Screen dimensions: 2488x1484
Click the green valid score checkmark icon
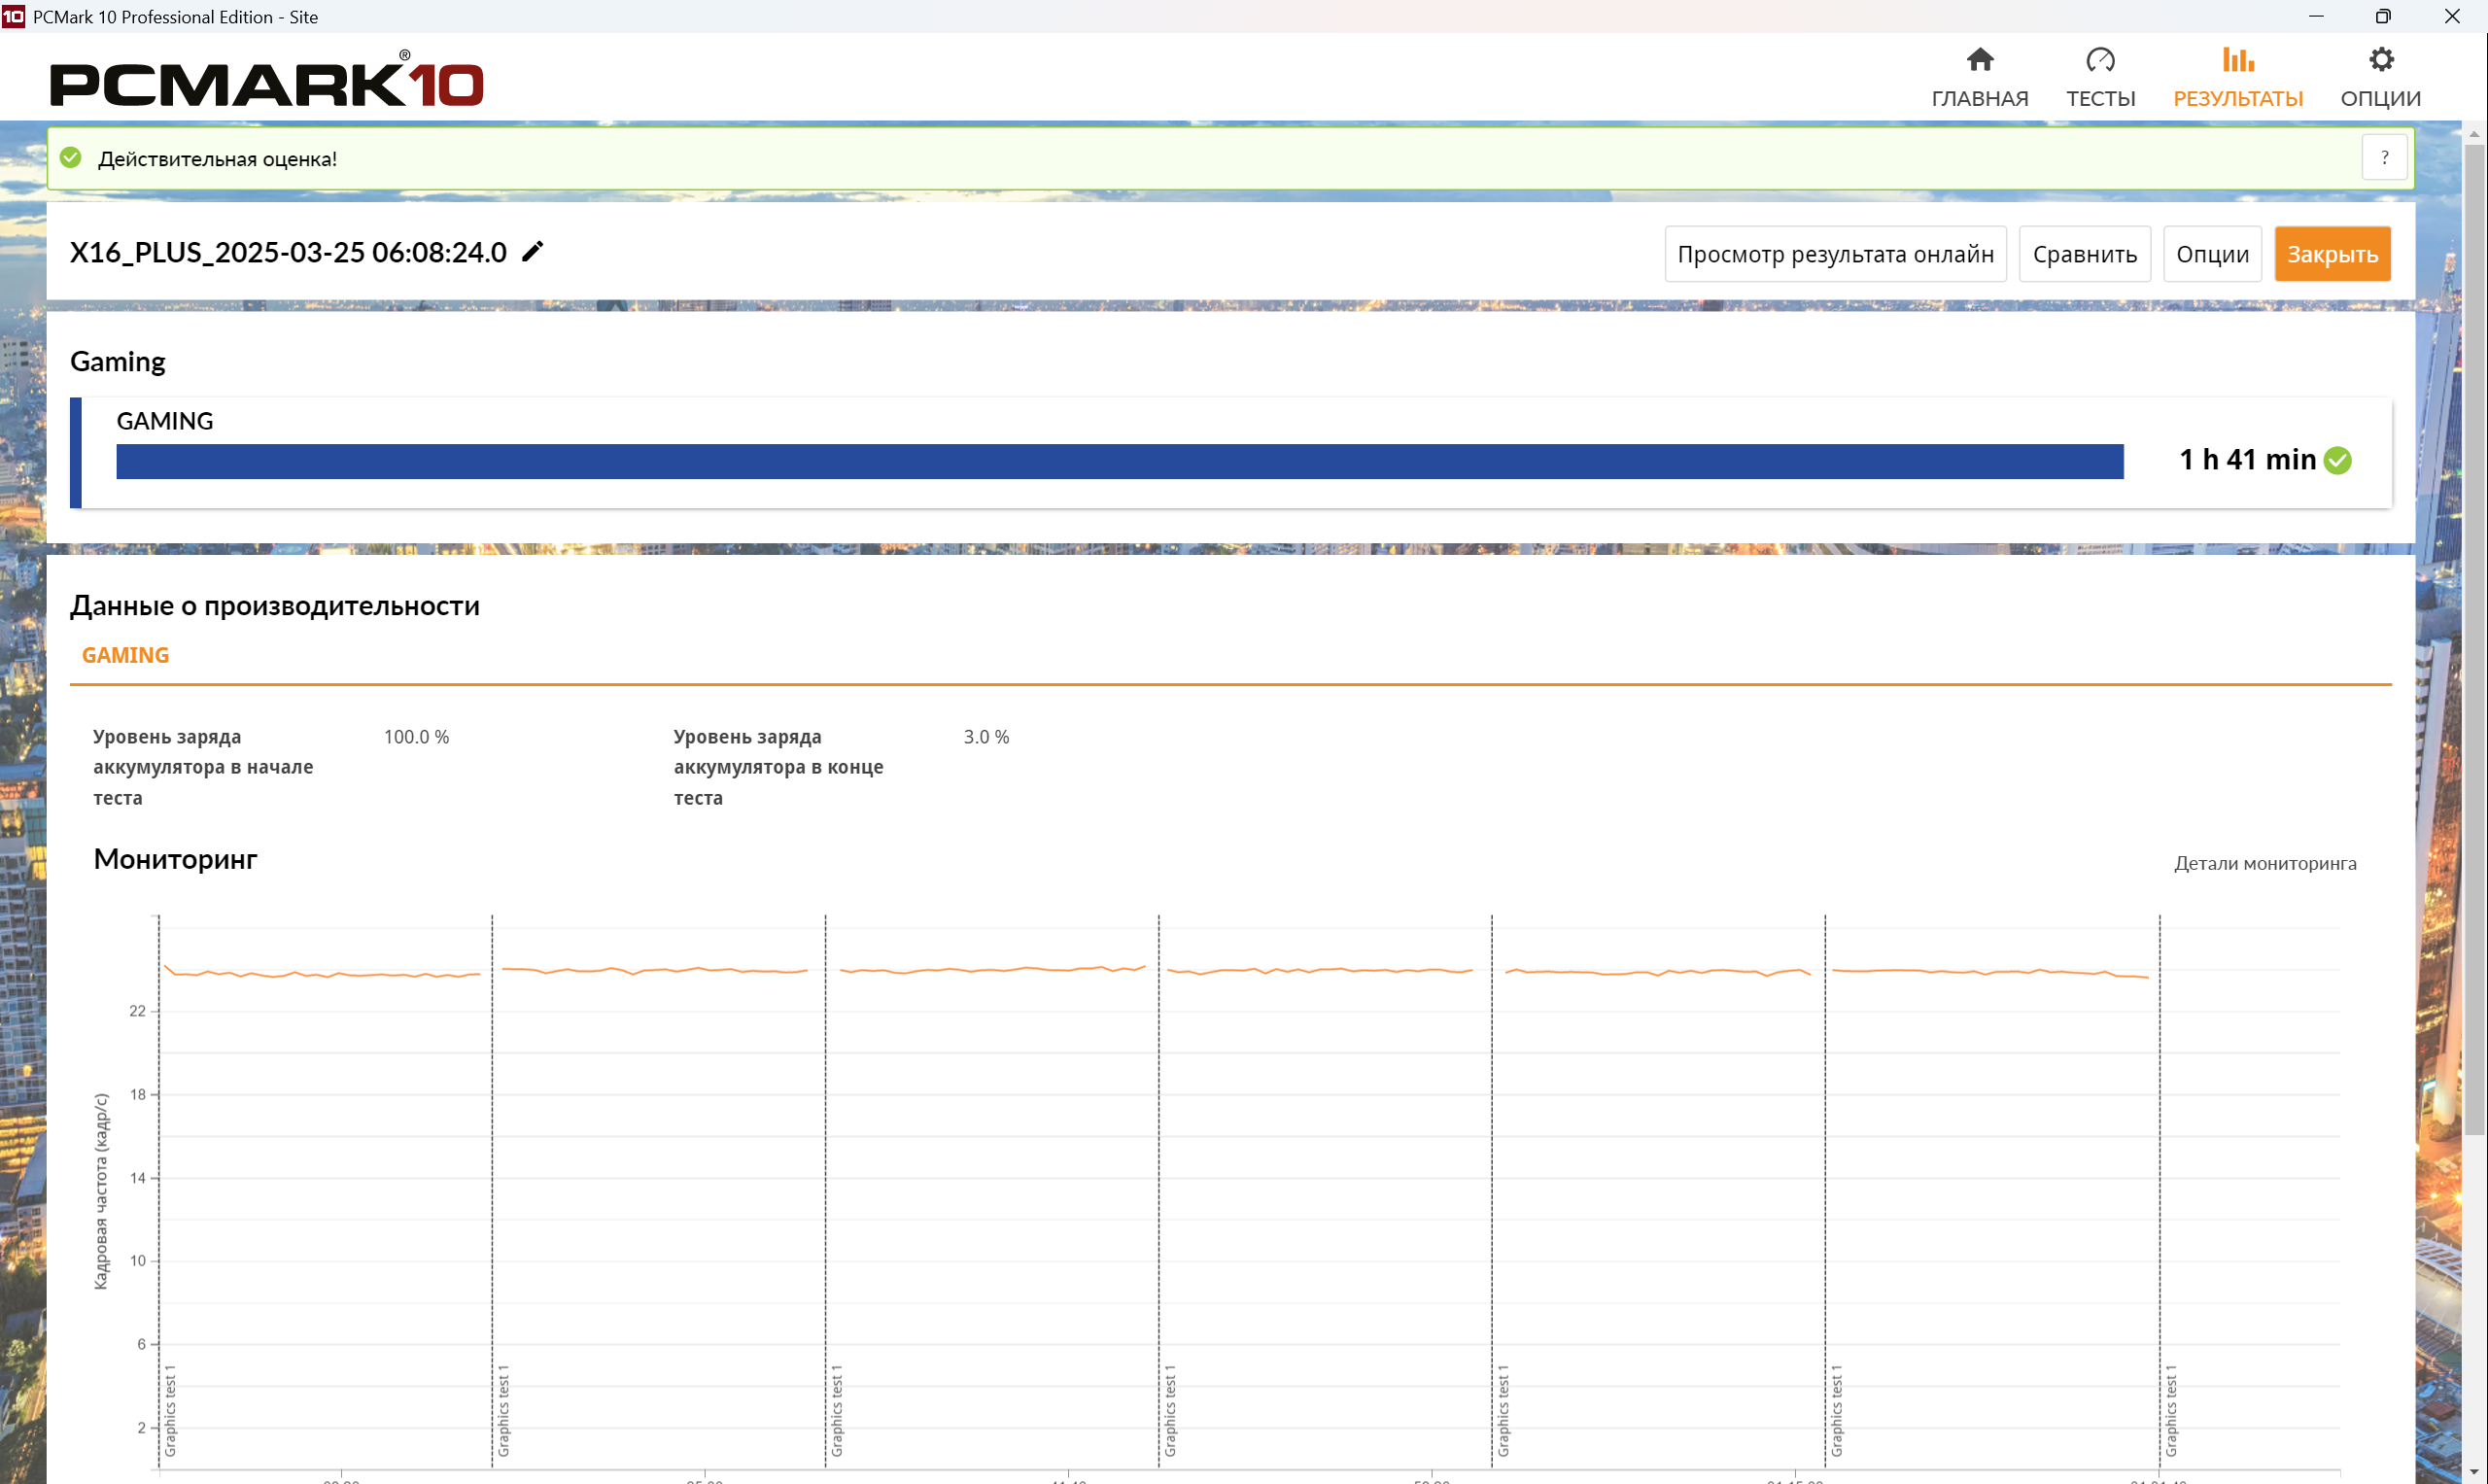(x=71, y=158)
